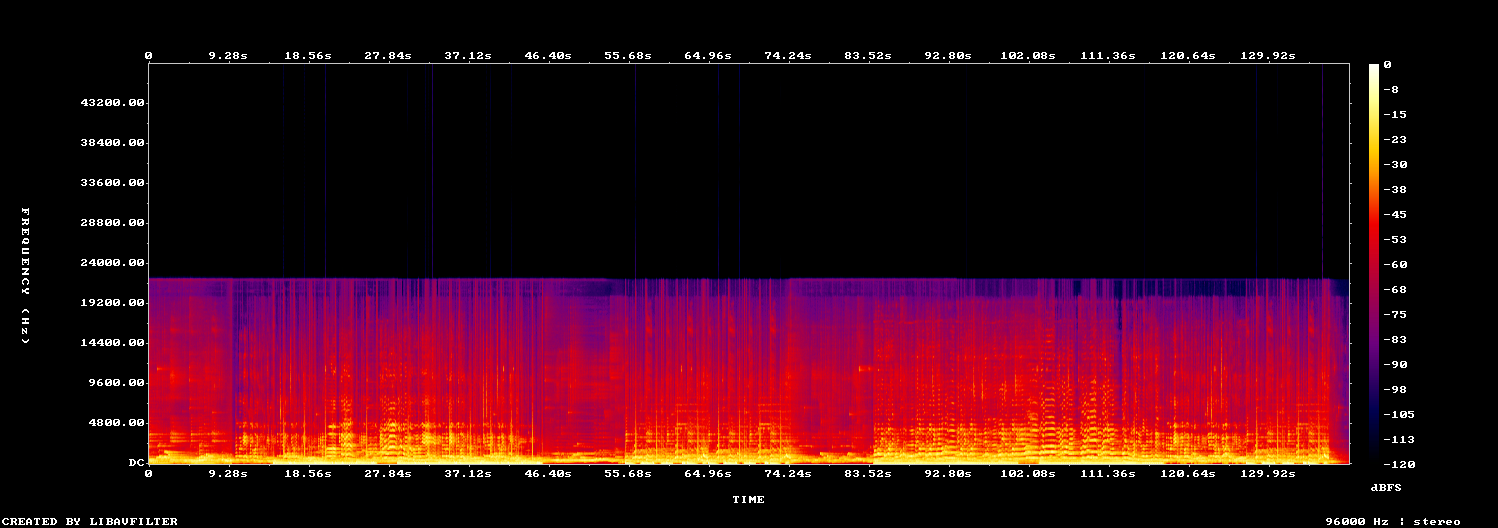Click the 18.56s marker on bottom axis
The width and height of the screenshot is (1498, 528).
click(308, 473)
